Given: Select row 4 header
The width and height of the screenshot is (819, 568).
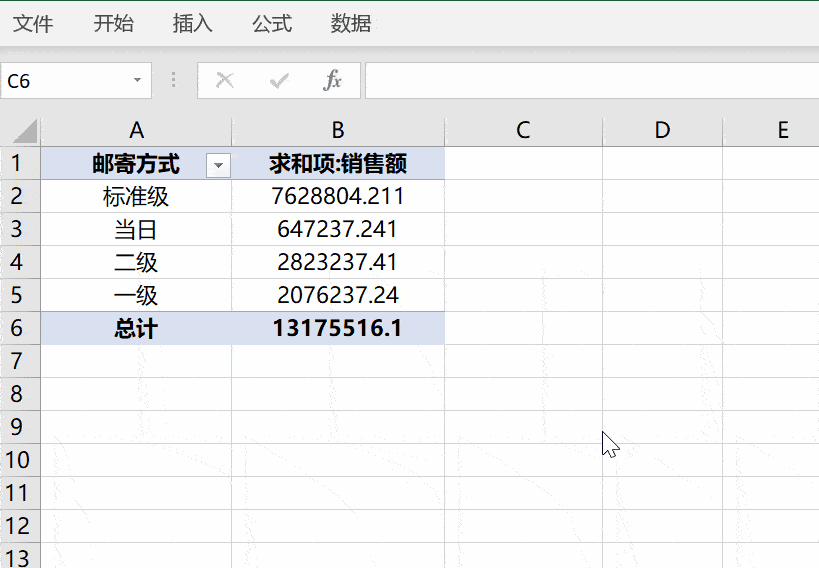Looking at the screenshot, I should 20,262.
